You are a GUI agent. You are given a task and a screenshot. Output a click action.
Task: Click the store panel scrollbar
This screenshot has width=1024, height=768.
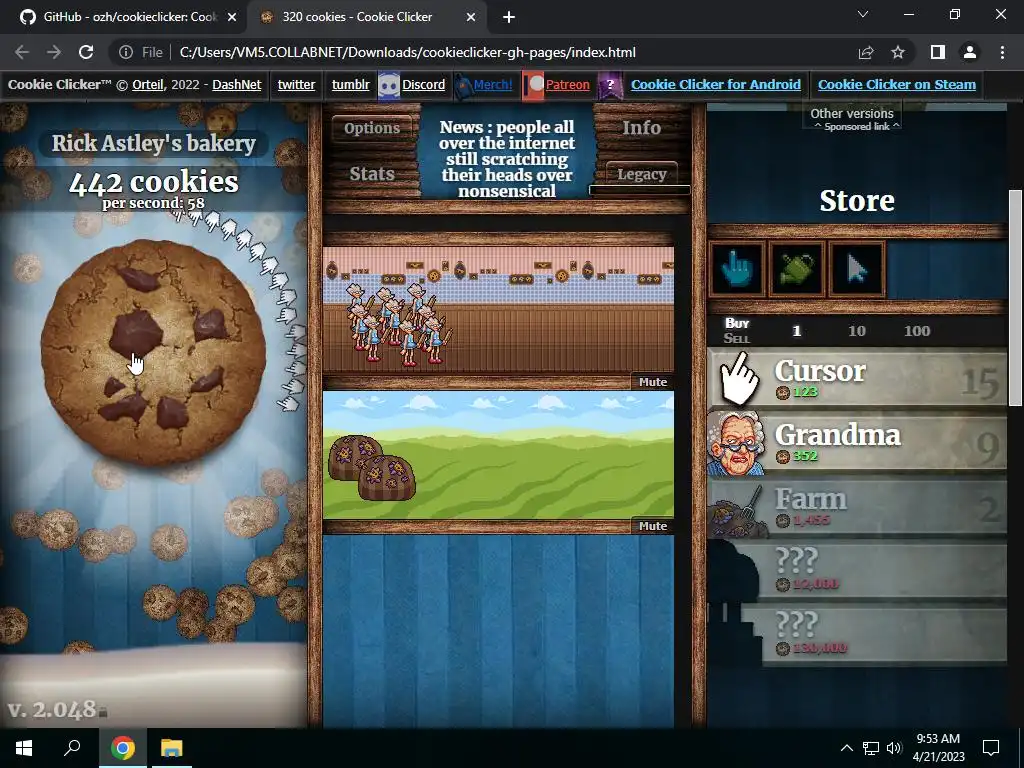(1015, 297)
